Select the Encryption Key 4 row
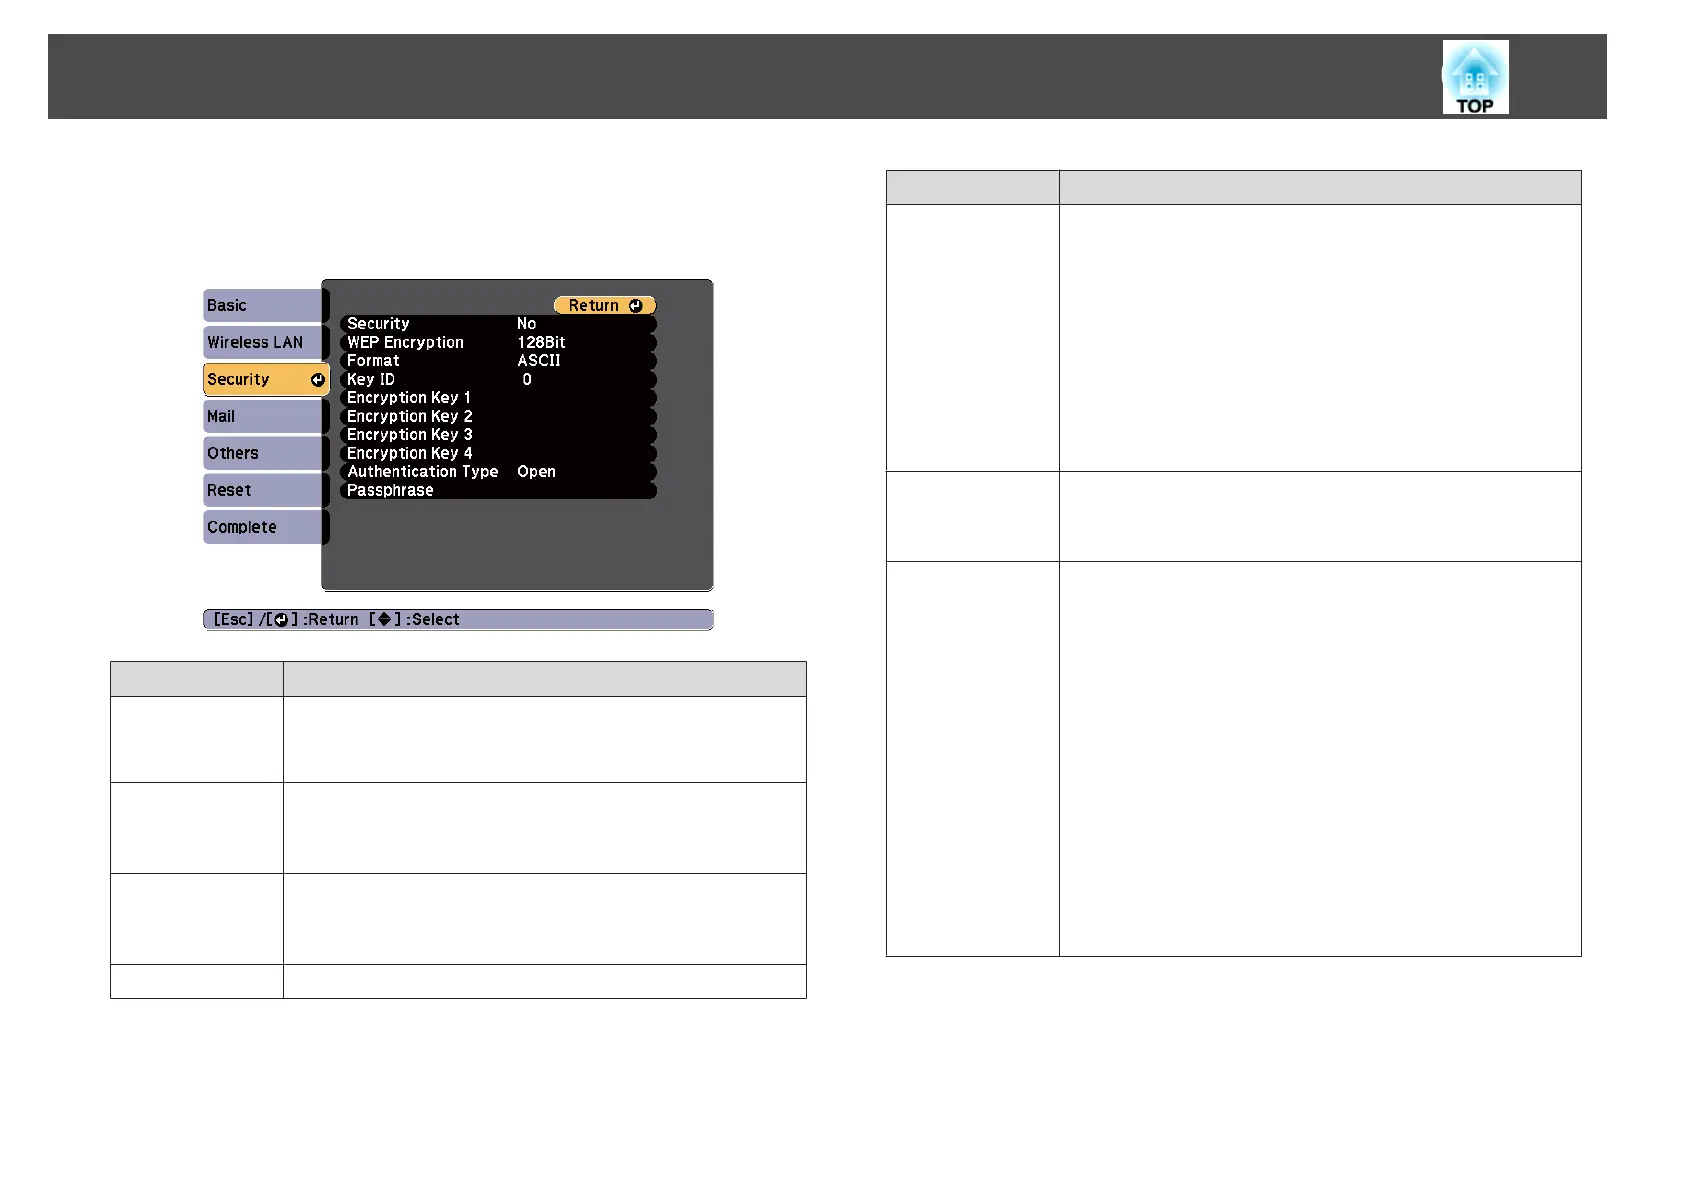 (x=498, y=454)
